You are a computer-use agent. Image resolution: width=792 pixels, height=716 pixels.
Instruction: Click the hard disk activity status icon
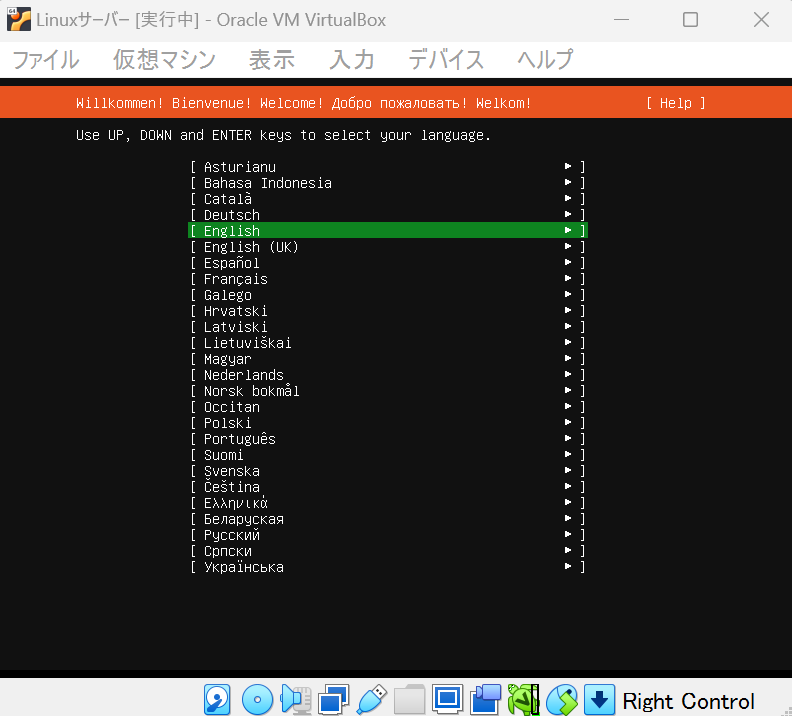click(217, 700)
